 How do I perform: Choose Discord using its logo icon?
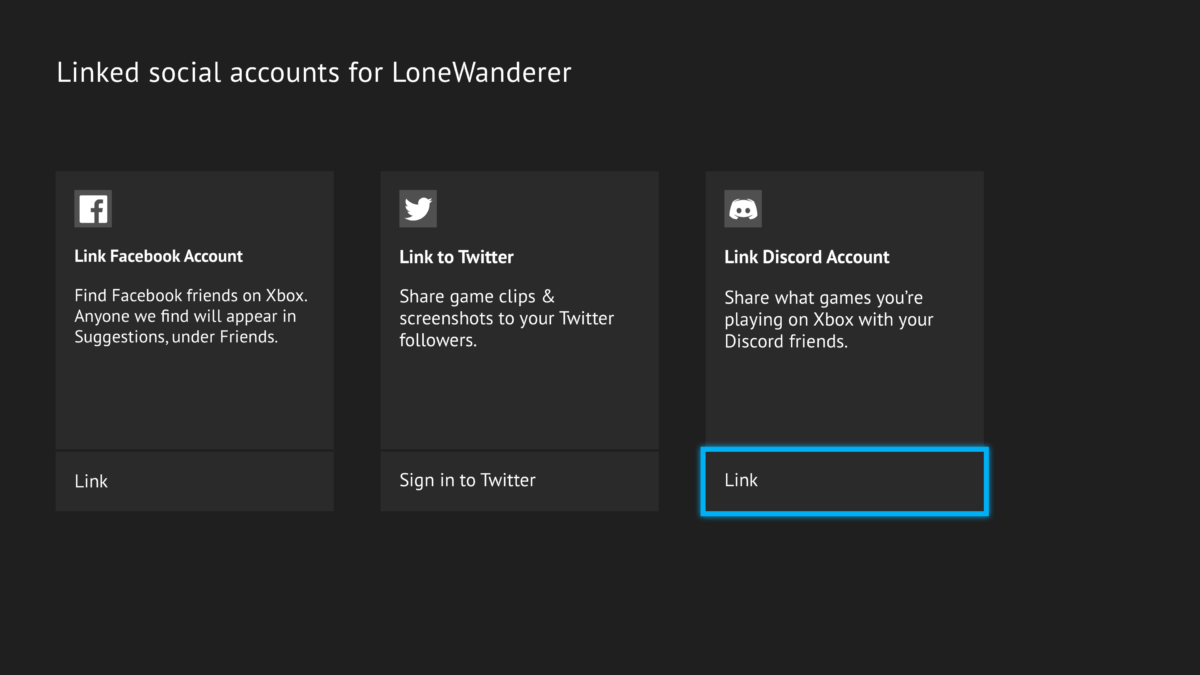(x=742, y=208)
